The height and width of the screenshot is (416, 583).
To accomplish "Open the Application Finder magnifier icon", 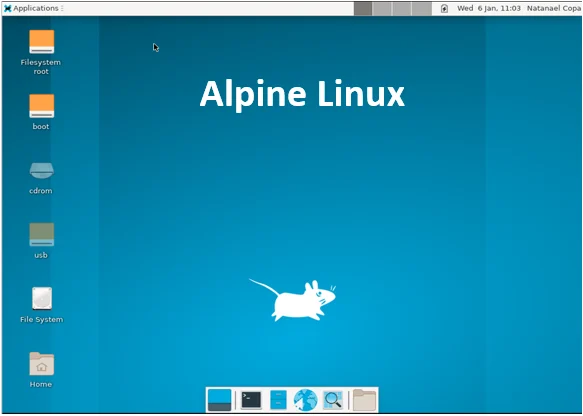I will point(332,400).
